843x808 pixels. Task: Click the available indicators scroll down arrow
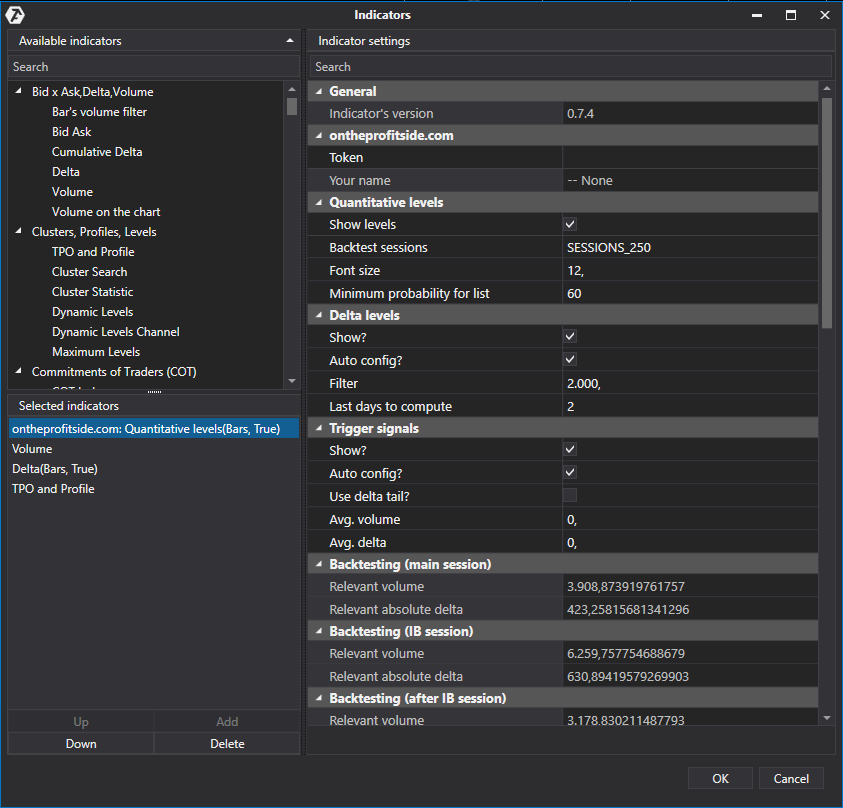[x=292, y=381]
